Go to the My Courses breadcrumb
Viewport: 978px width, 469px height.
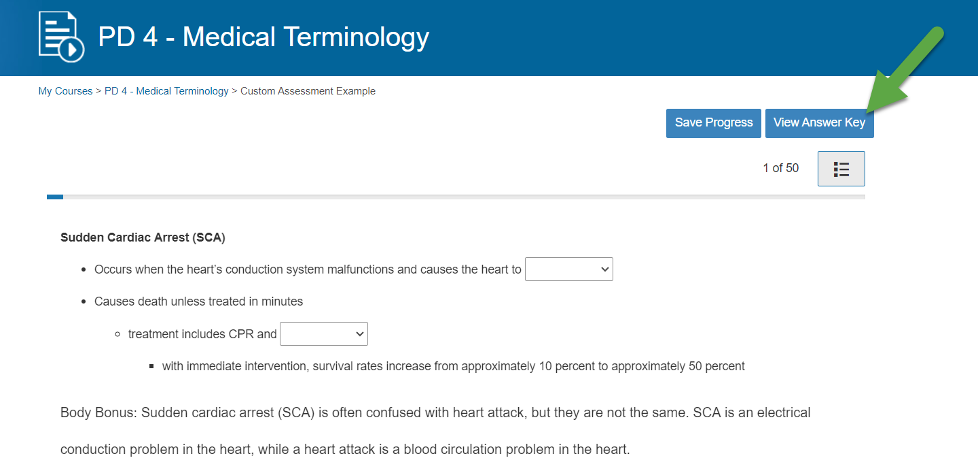64,91
